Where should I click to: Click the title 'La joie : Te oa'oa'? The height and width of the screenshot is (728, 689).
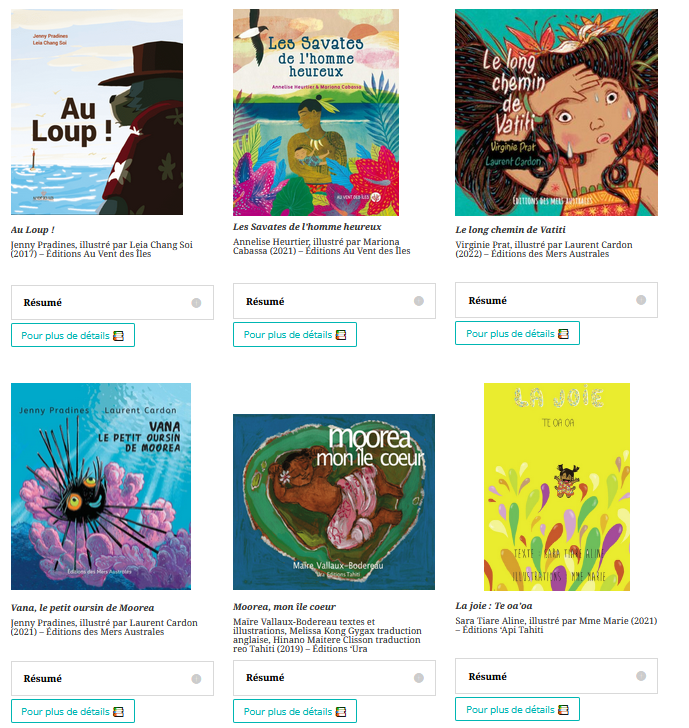(494, 606)
